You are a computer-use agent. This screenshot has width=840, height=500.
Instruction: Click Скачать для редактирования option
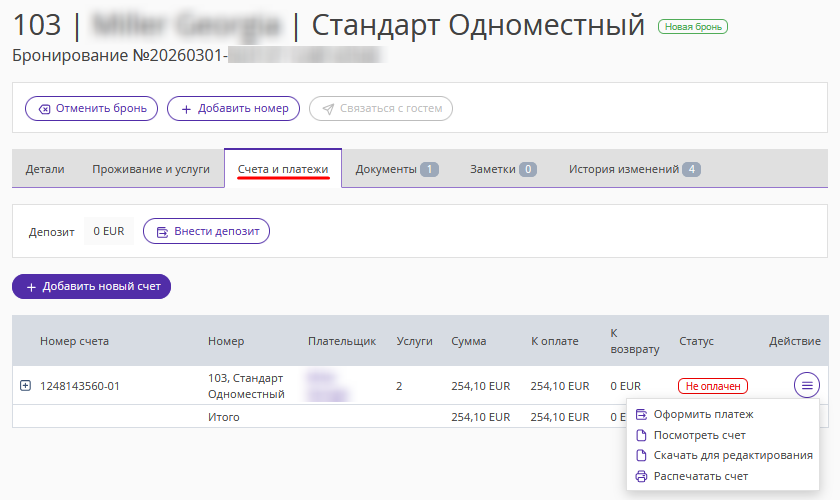pos(732,455)
